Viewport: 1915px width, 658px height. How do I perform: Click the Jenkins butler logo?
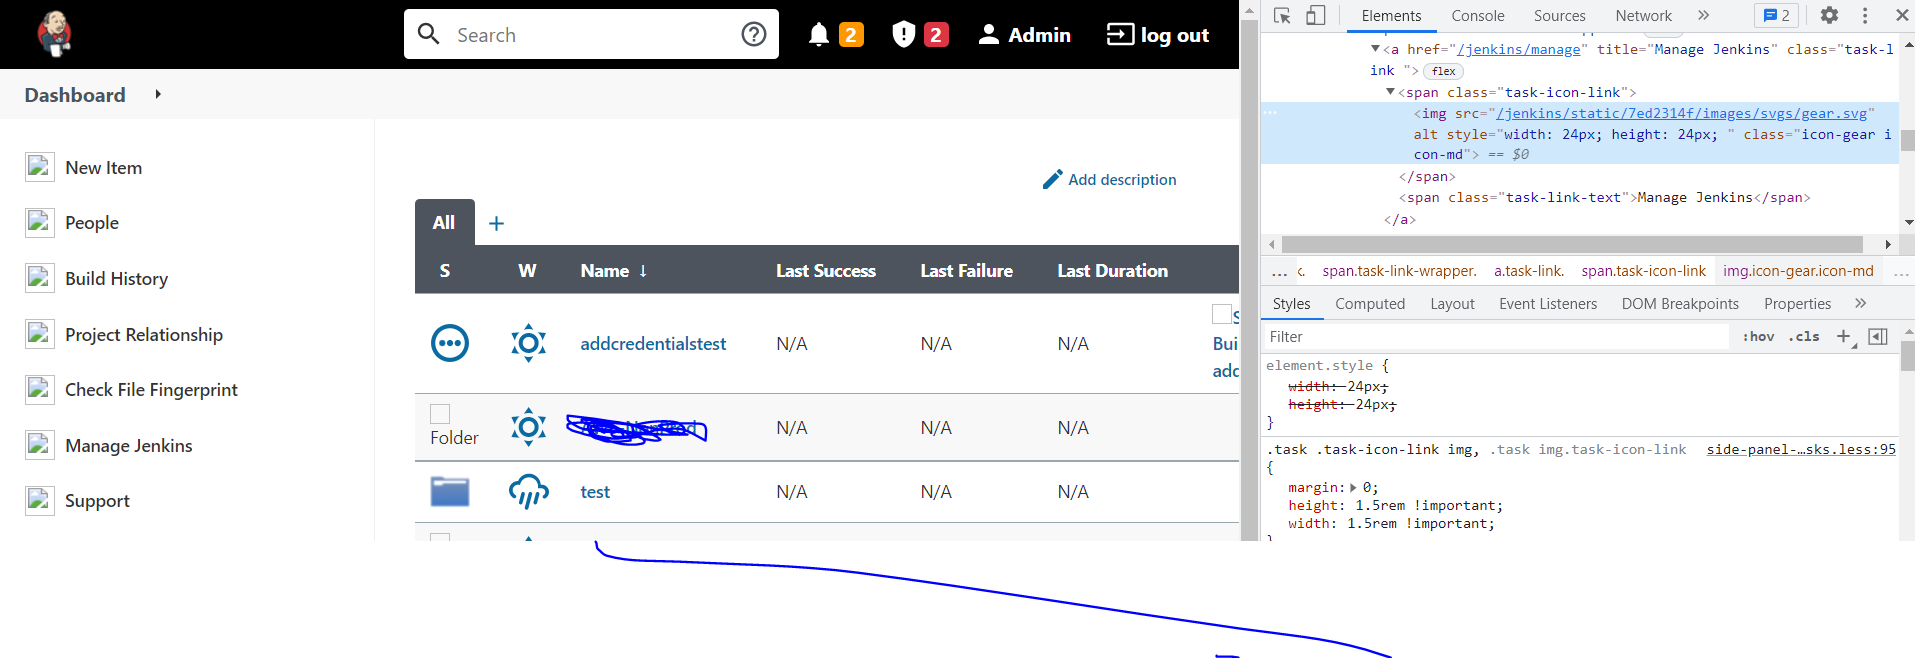pyautogui.click(x=55, y=34)
